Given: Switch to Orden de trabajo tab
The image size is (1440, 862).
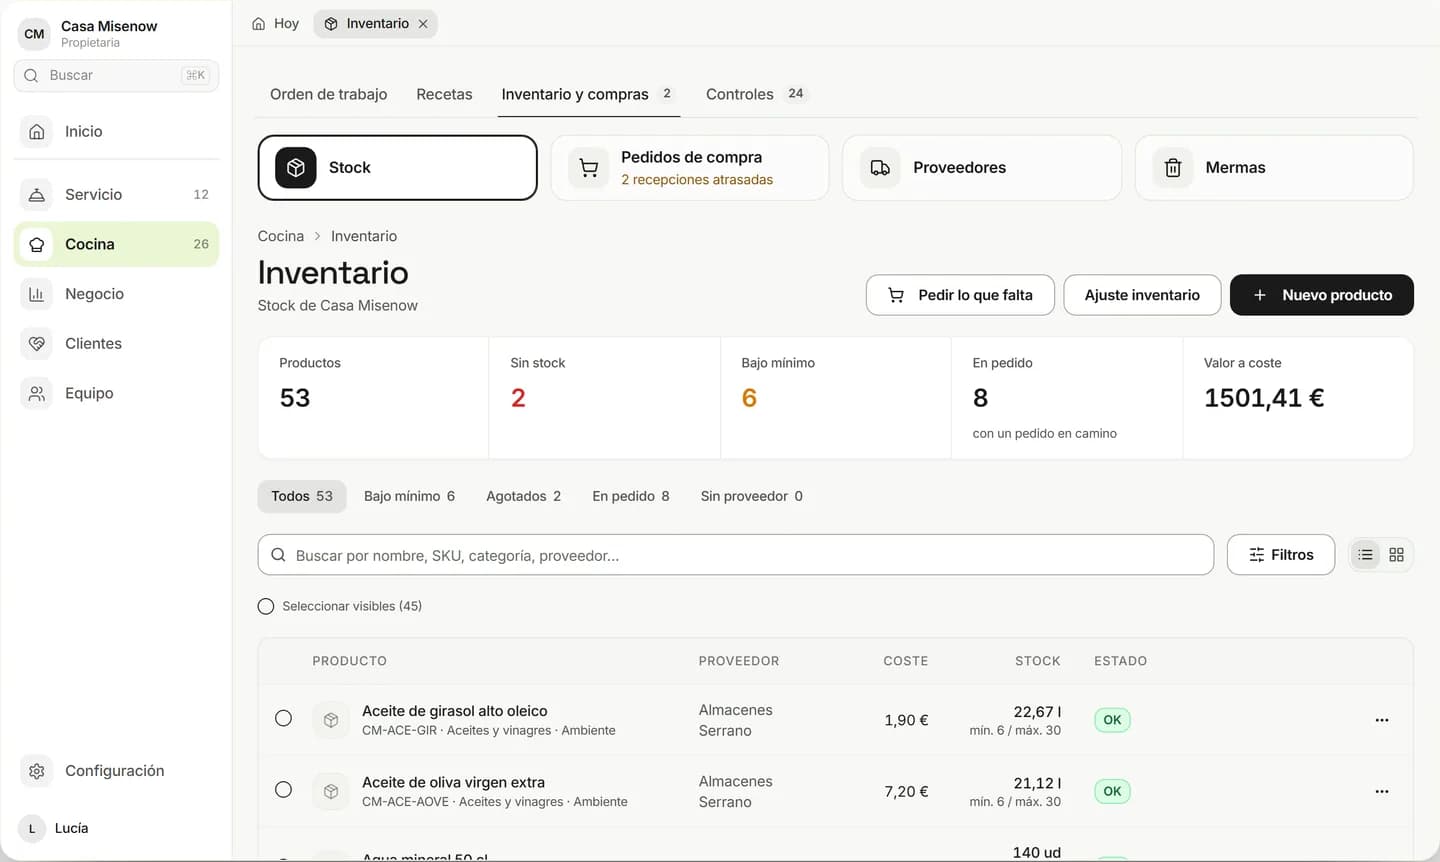Looking at the screenshot, I should pos(328,94).
